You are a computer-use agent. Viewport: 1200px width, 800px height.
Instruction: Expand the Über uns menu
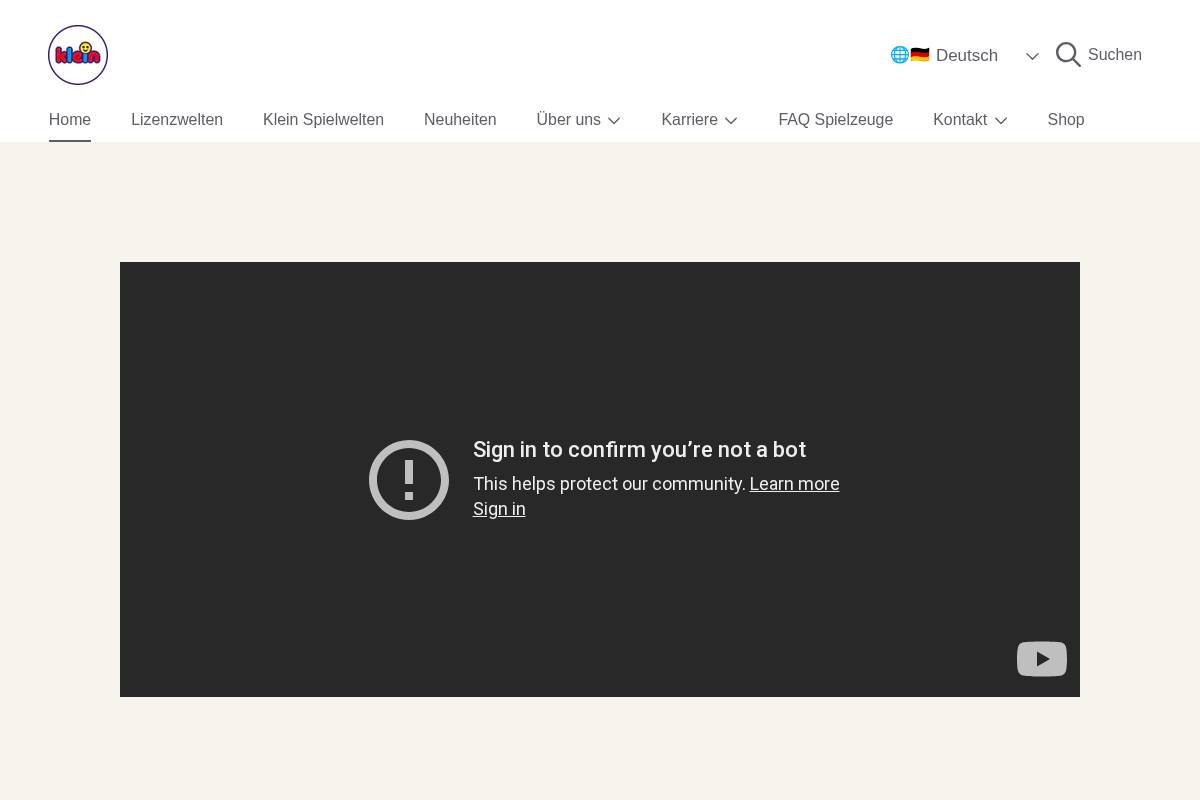coord(578,120)
